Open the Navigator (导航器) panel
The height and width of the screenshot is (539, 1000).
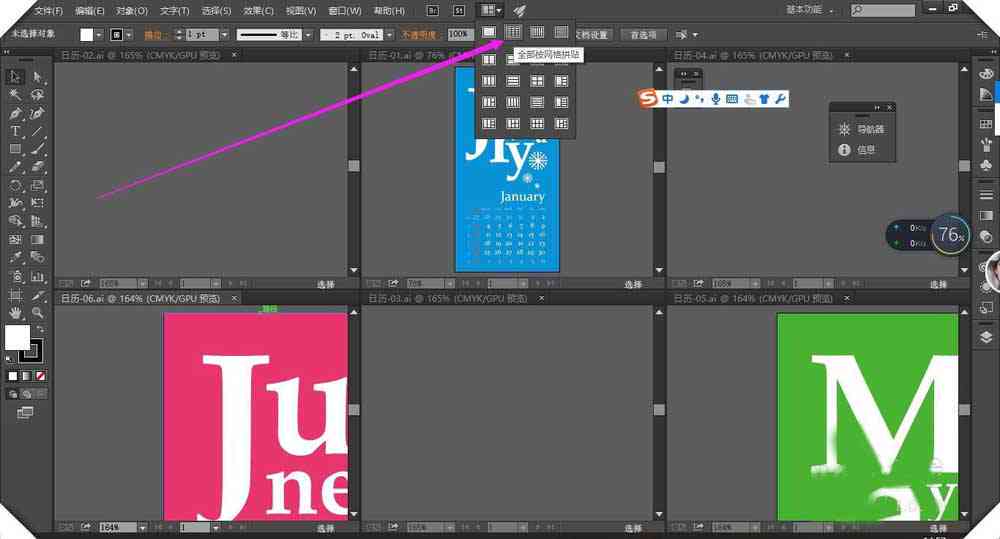click(862, 129)
